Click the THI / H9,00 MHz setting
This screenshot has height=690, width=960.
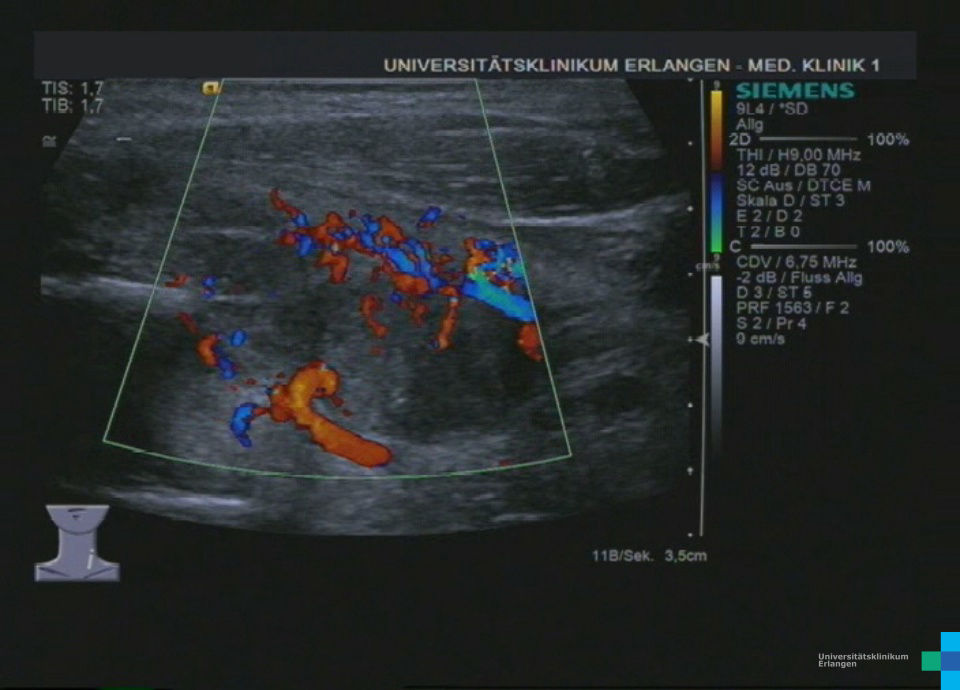(x=797, y=155)
